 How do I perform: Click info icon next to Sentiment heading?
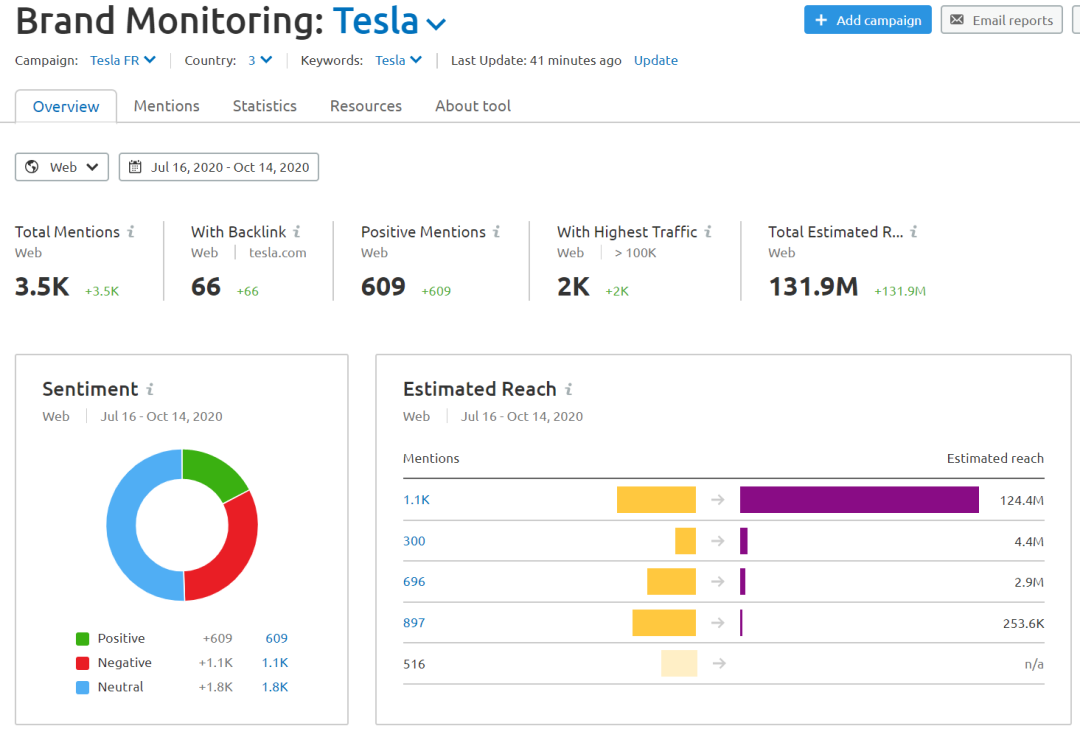(150, 390)
